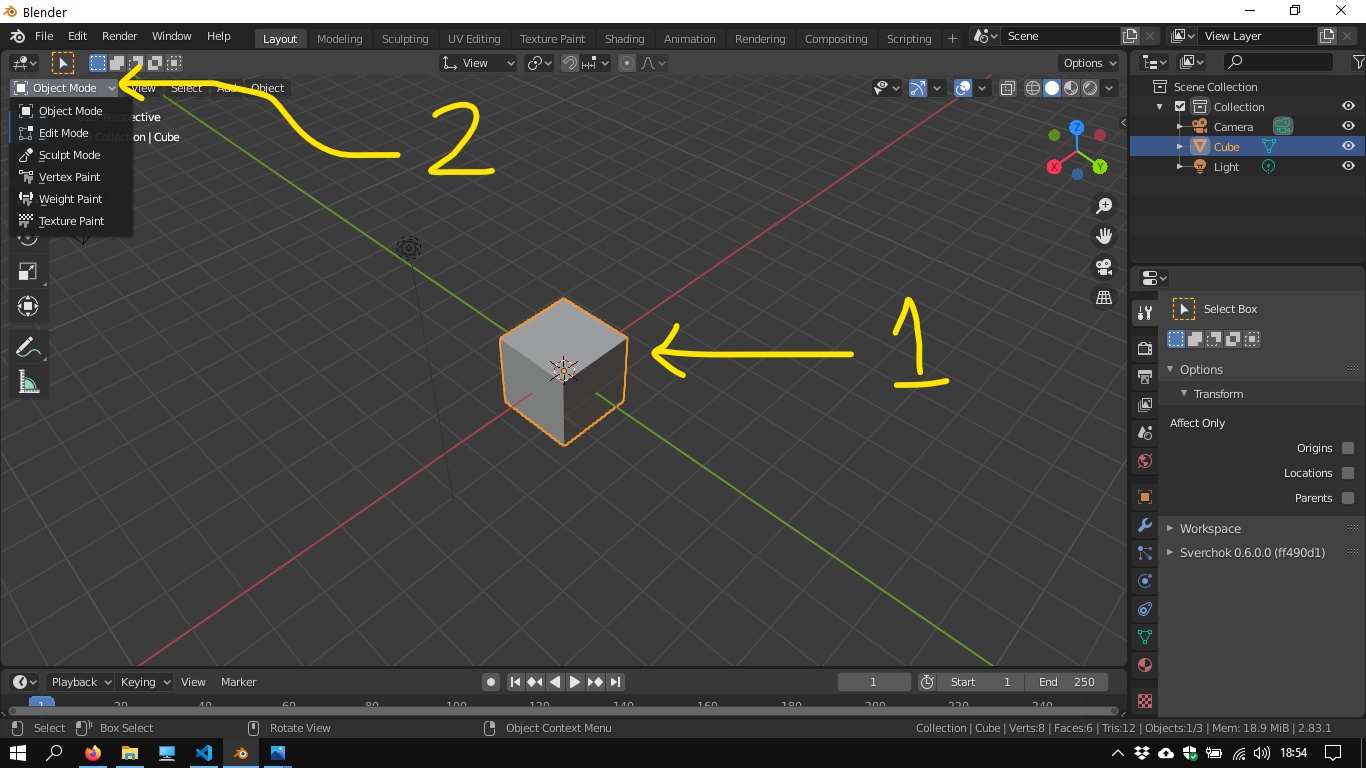Select the Measure tool in left toolbar
This screenshot has height=768, width=1366.
click(28, 382)
